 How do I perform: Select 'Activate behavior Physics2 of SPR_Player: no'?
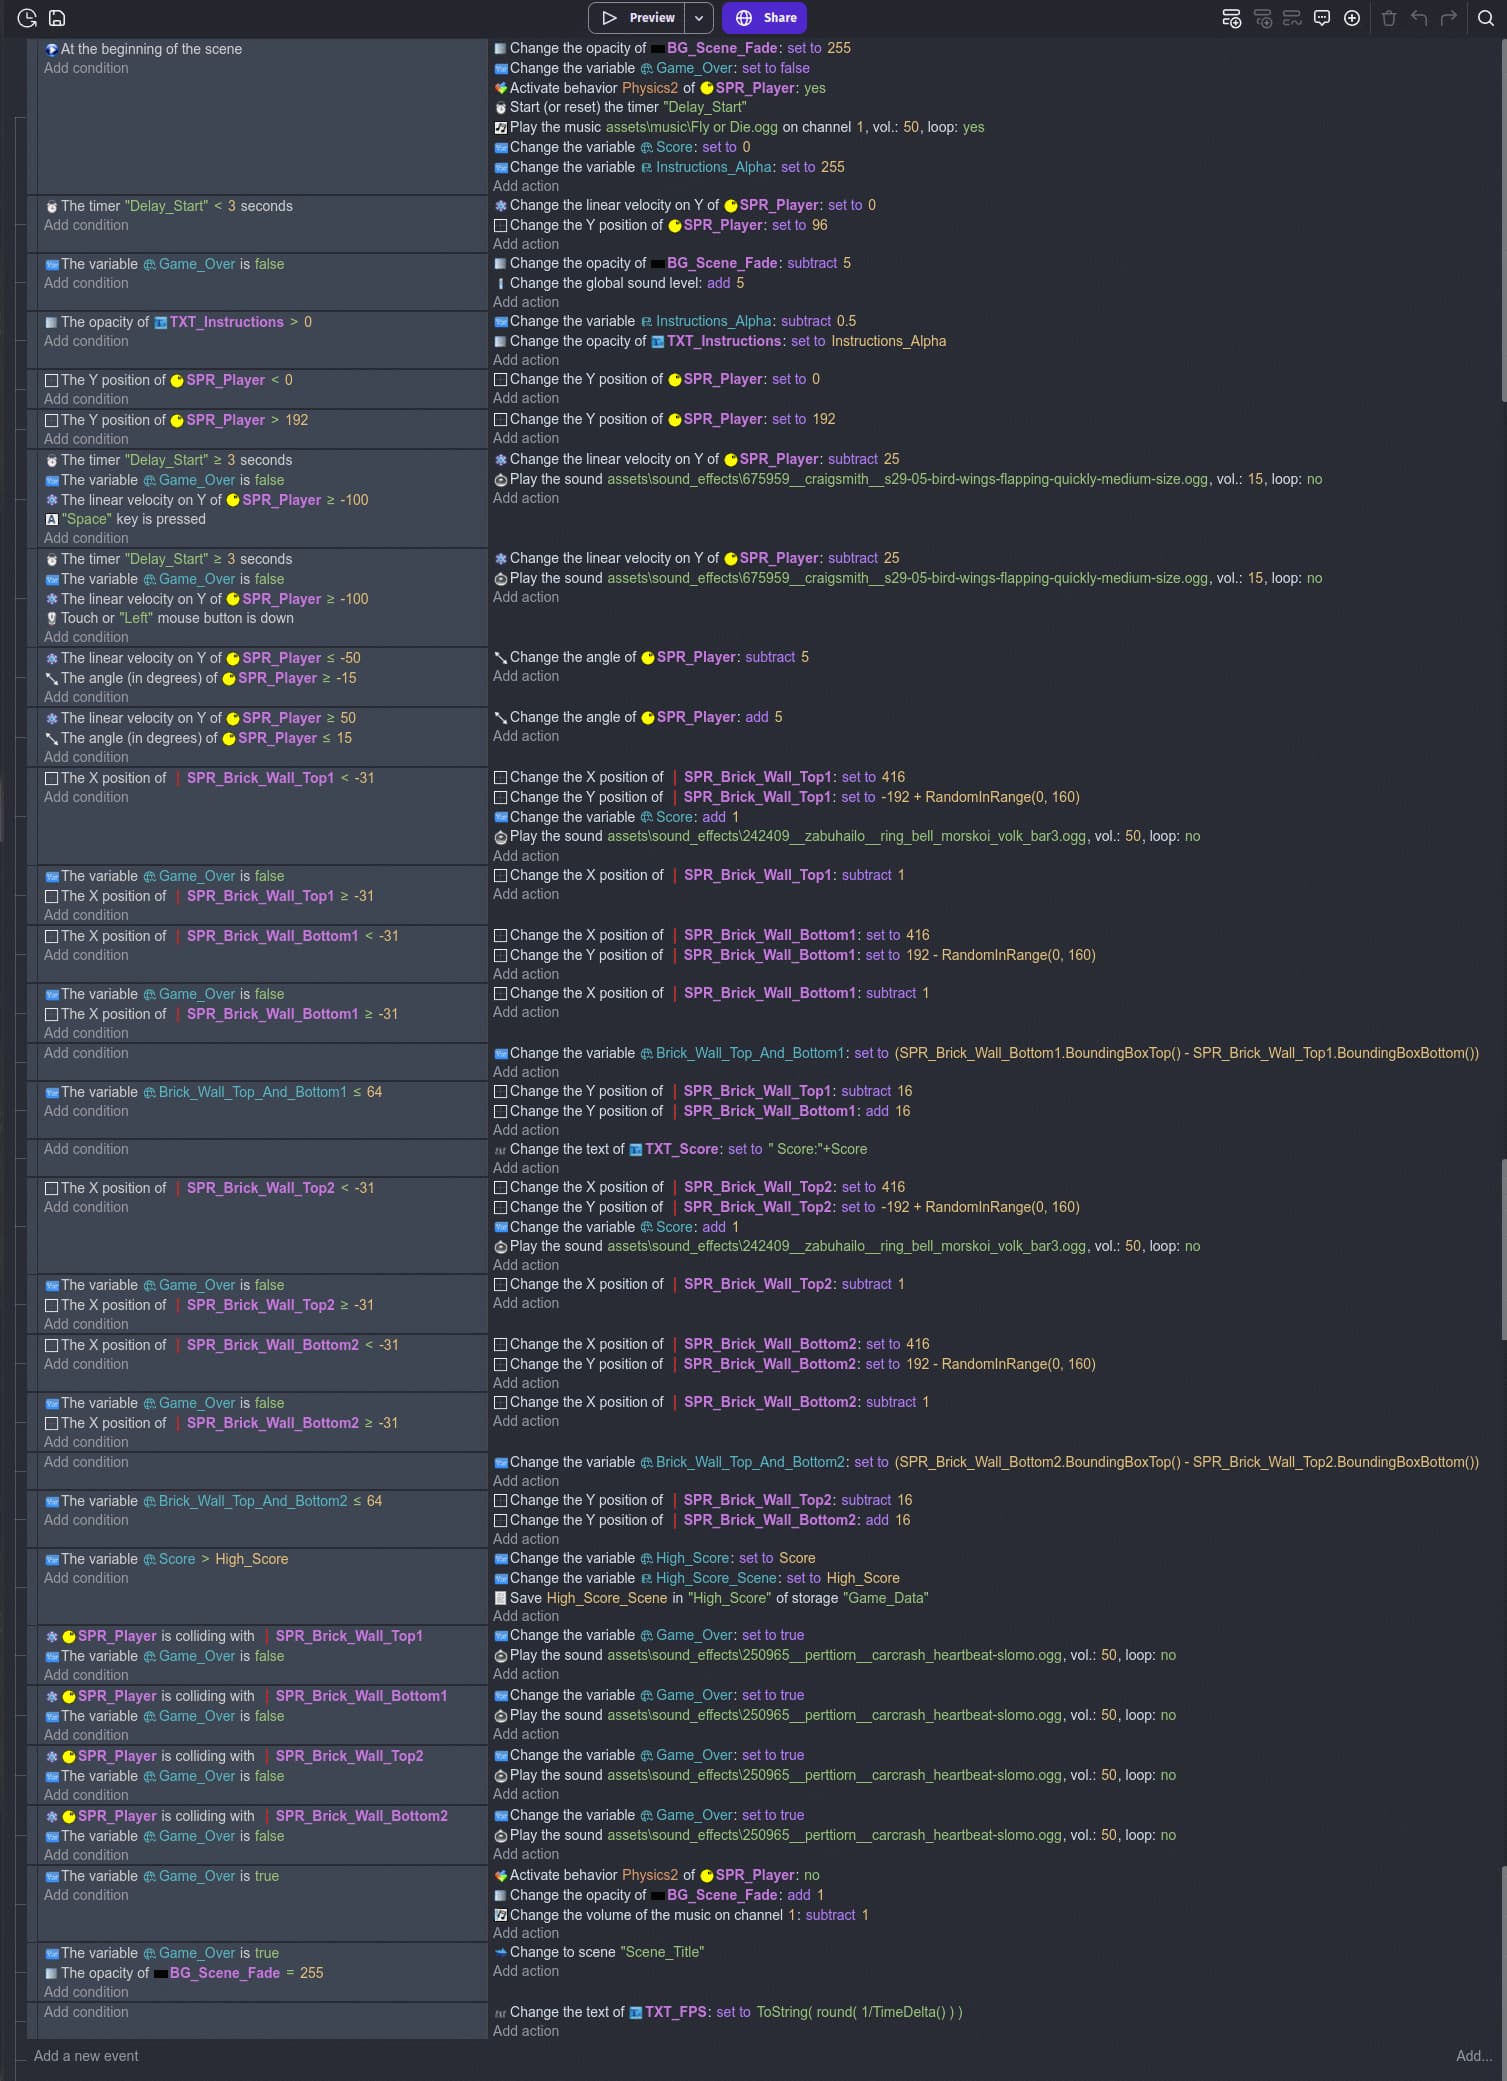[657, 1876]
